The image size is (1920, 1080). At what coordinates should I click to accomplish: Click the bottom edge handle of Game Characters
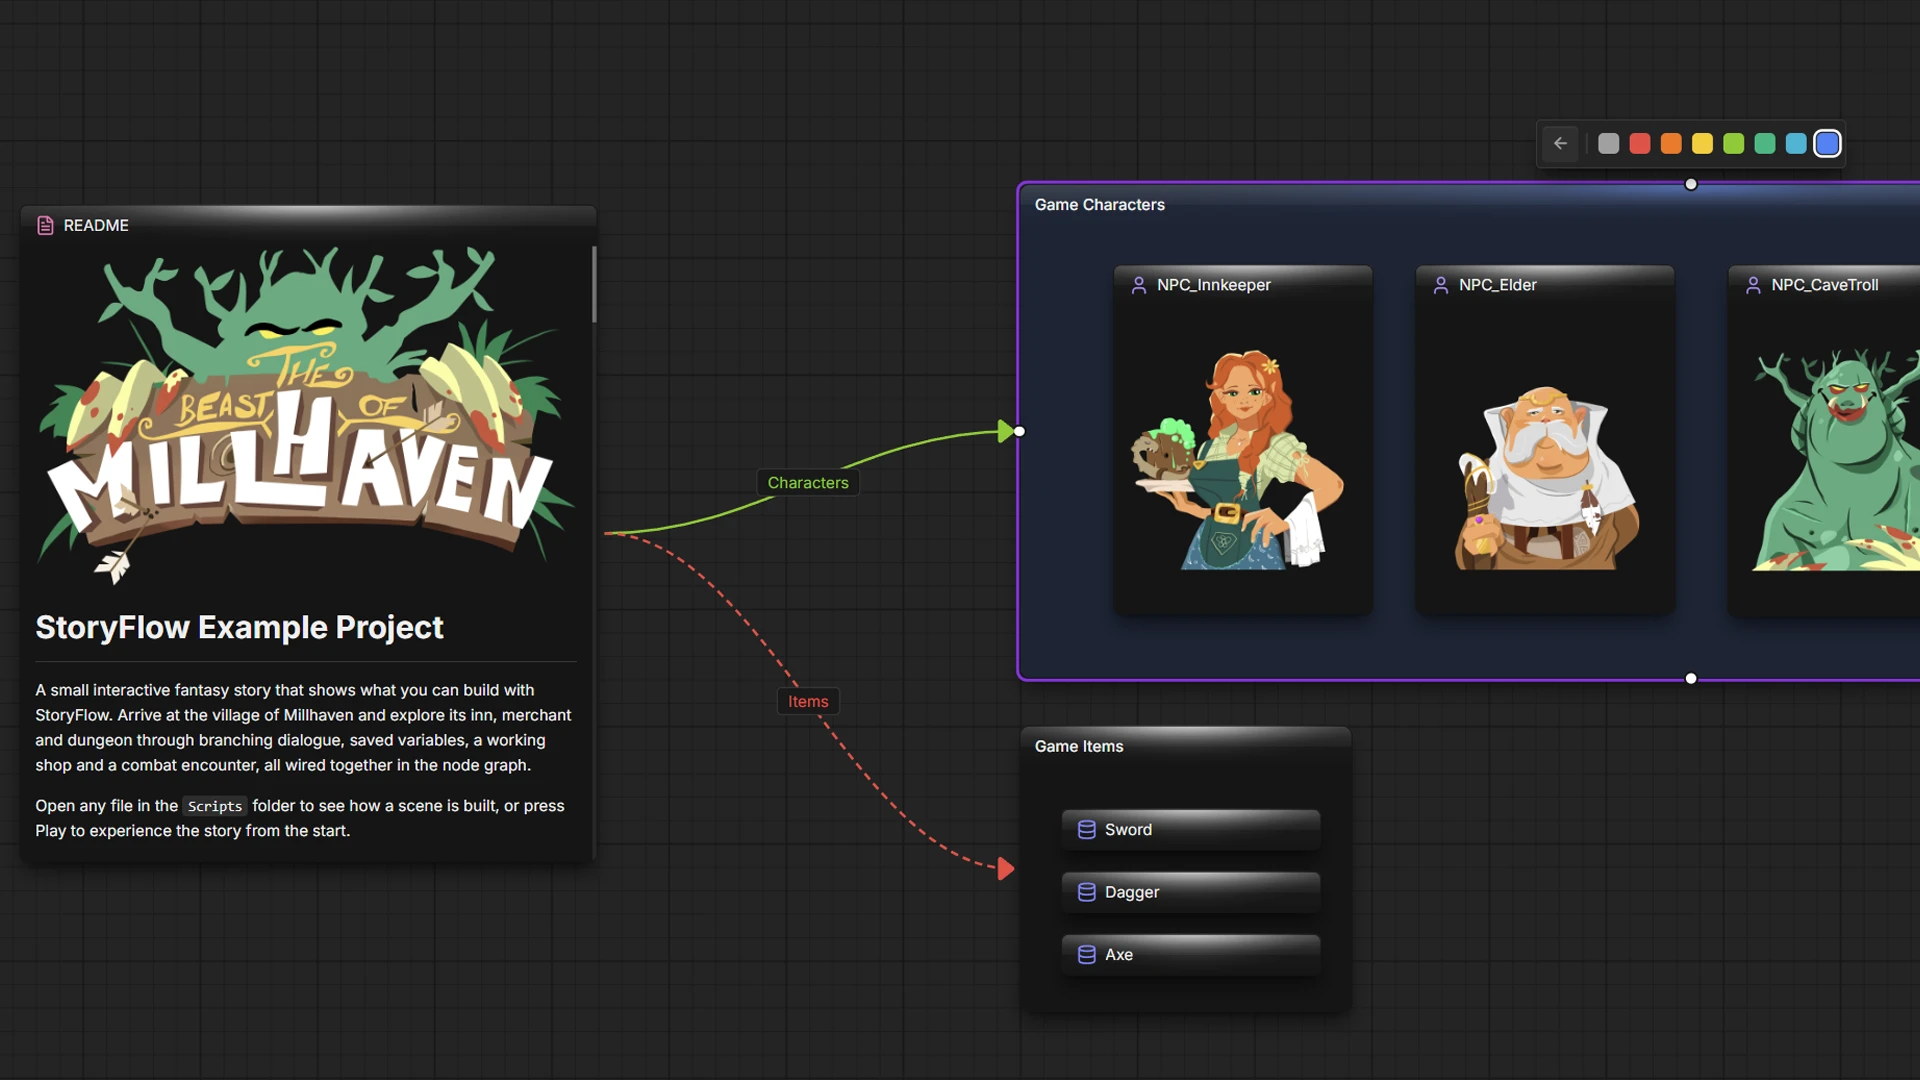[x=1691, y=679]
